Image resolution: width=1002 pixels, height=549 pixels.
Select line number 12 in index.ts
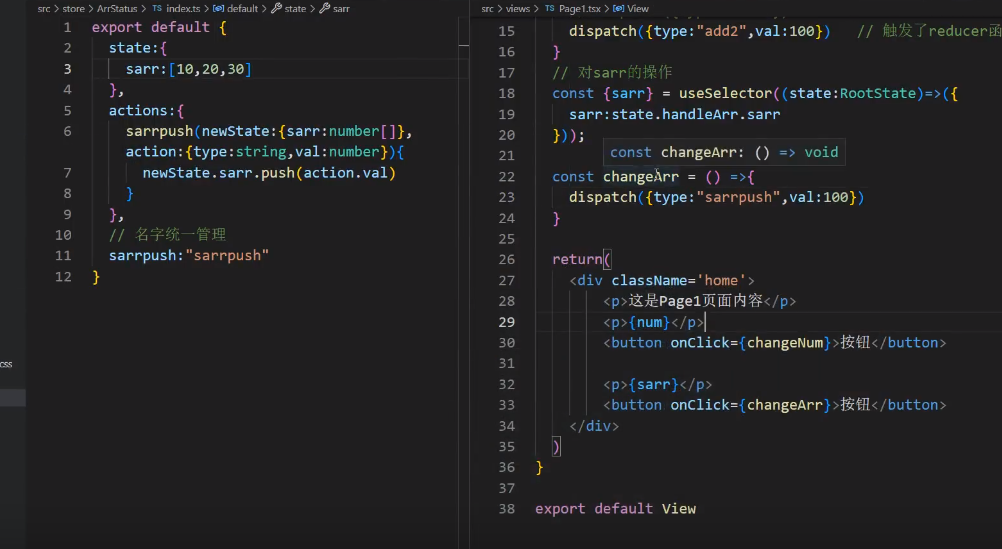(x=63, y=276)
